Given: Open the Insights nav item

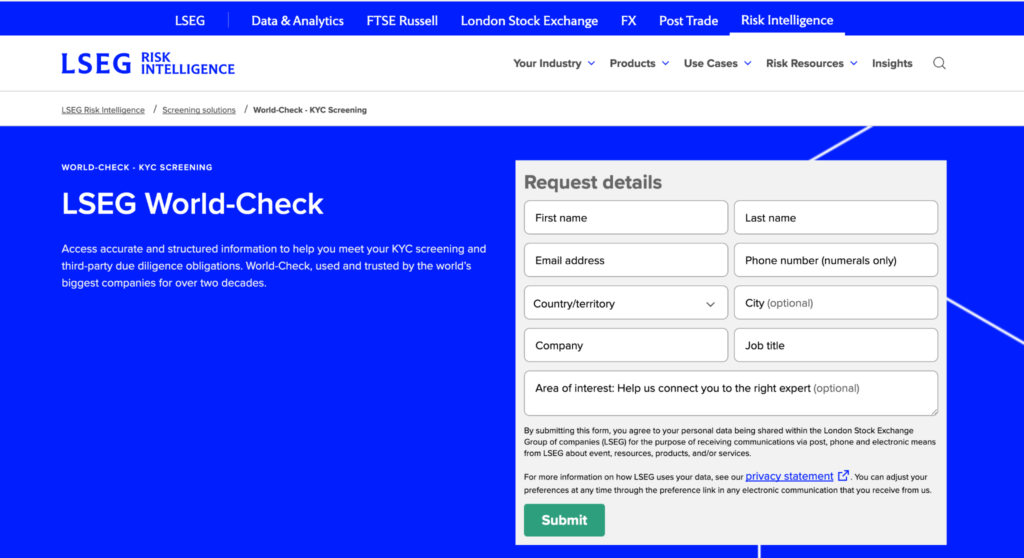Looking at the screenshot, I should point(892,63).
